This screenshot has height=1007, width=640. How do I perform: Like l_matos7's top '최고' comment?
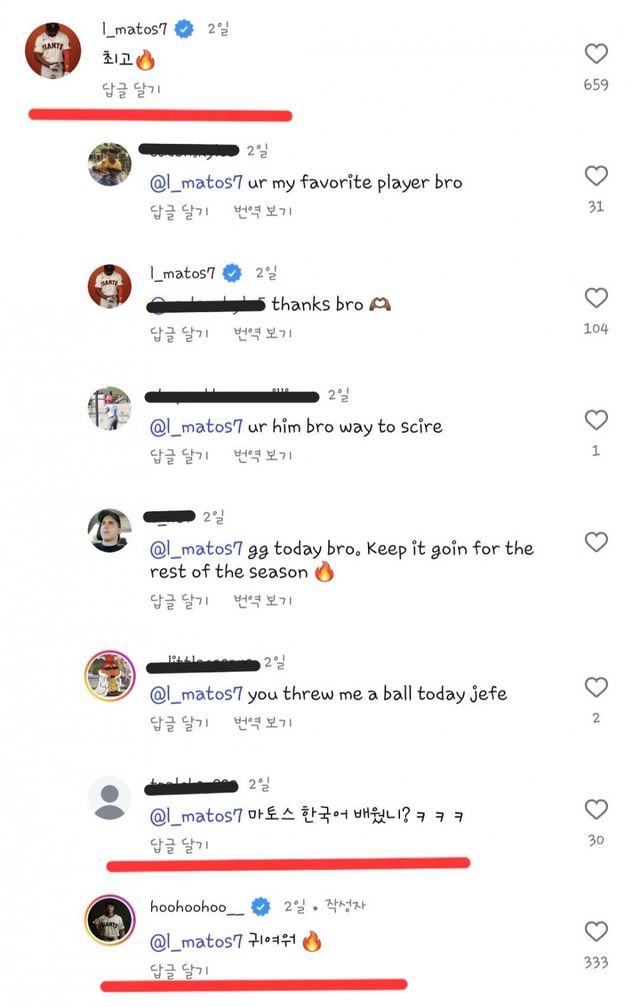click(x=596, y=54)
